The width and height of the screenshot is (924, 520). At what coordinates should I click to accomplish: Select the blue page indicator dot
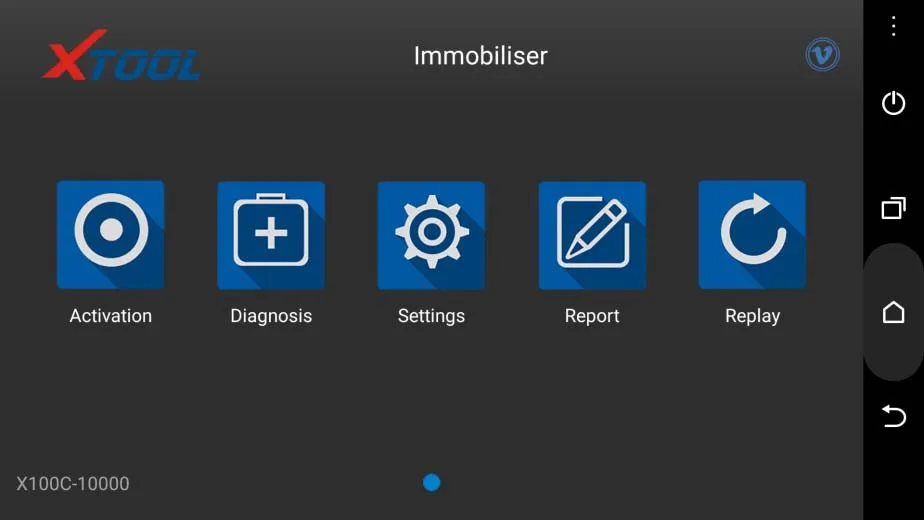[x=431, y=482]
